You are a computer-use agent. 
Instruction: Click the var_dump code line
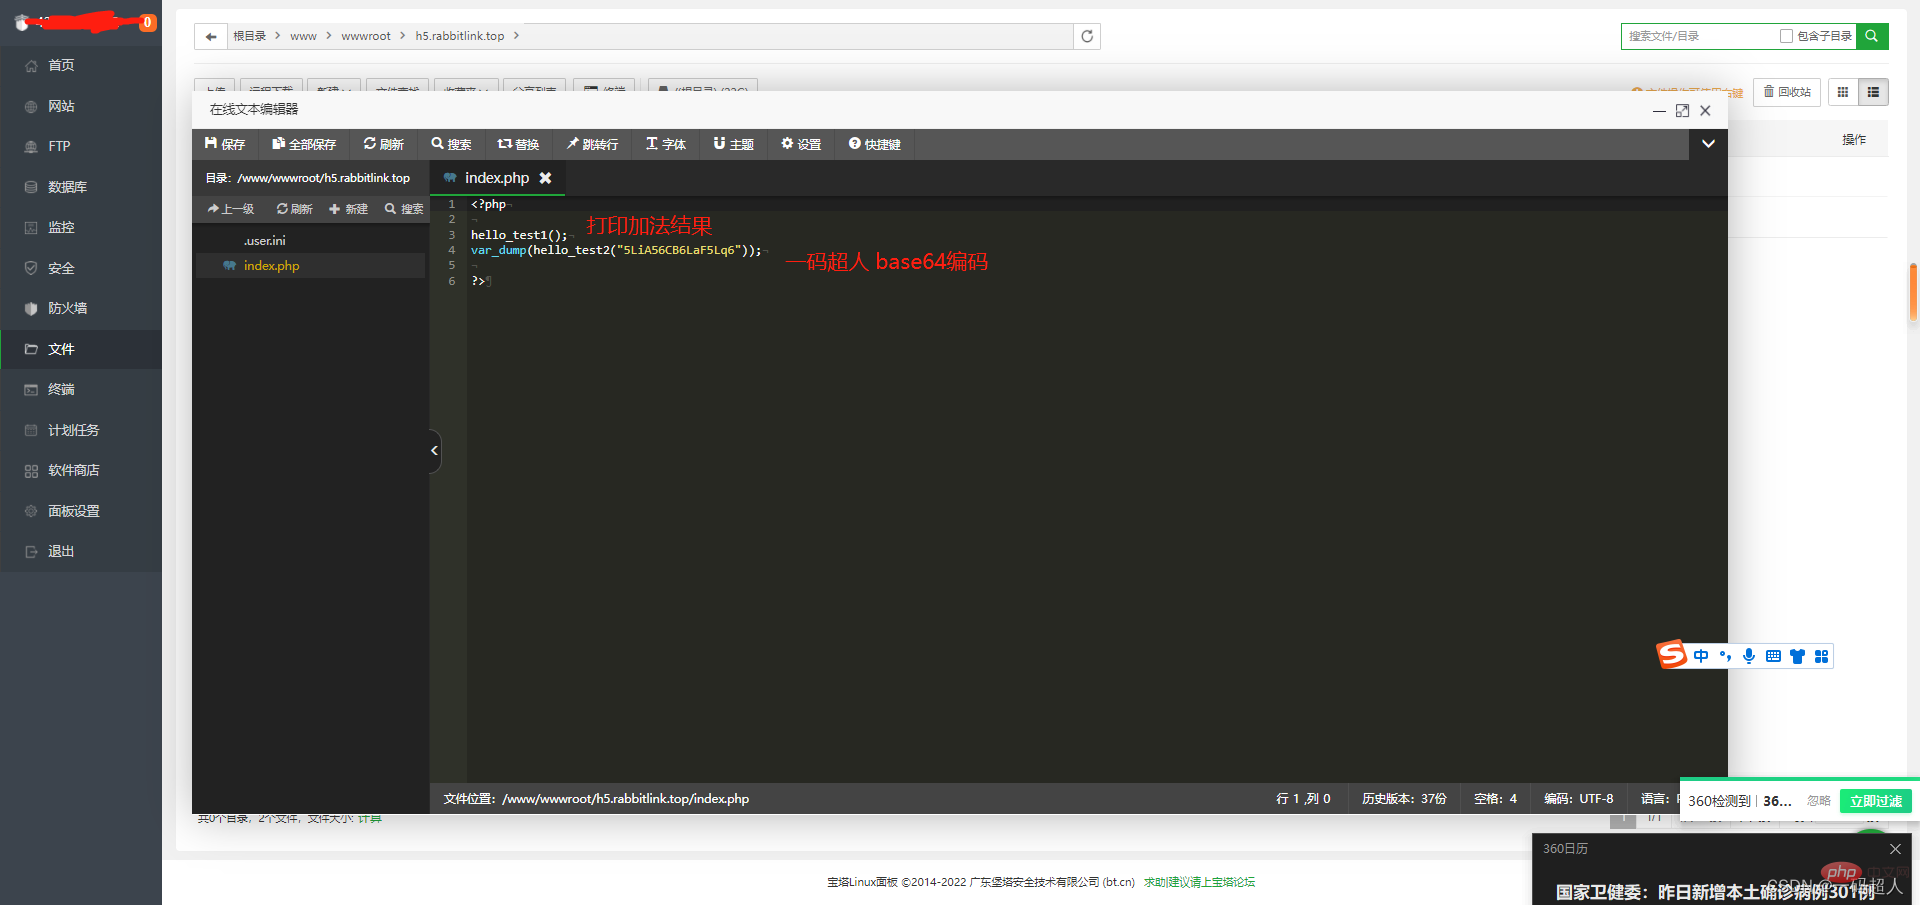pyautogui.click(x=616, y=250)
